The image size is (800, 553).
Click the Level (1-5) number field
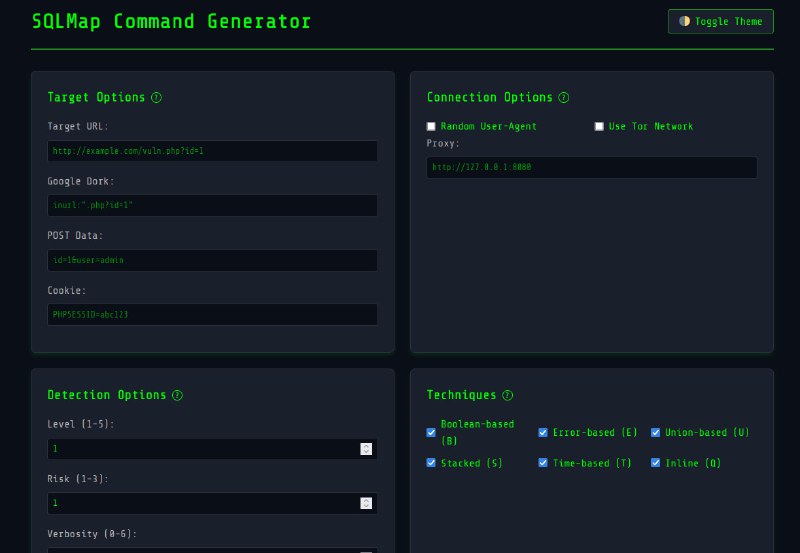(212, 449)
